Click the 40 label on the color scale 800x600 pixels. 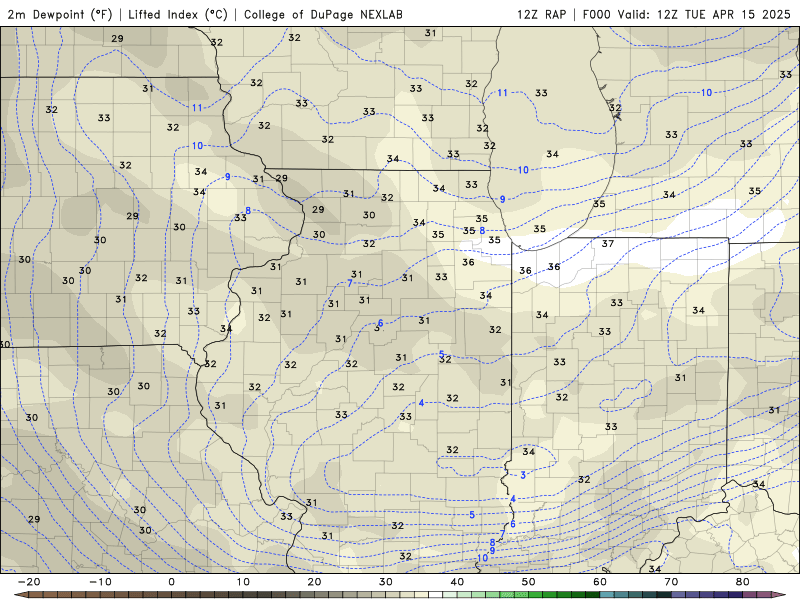457,582
